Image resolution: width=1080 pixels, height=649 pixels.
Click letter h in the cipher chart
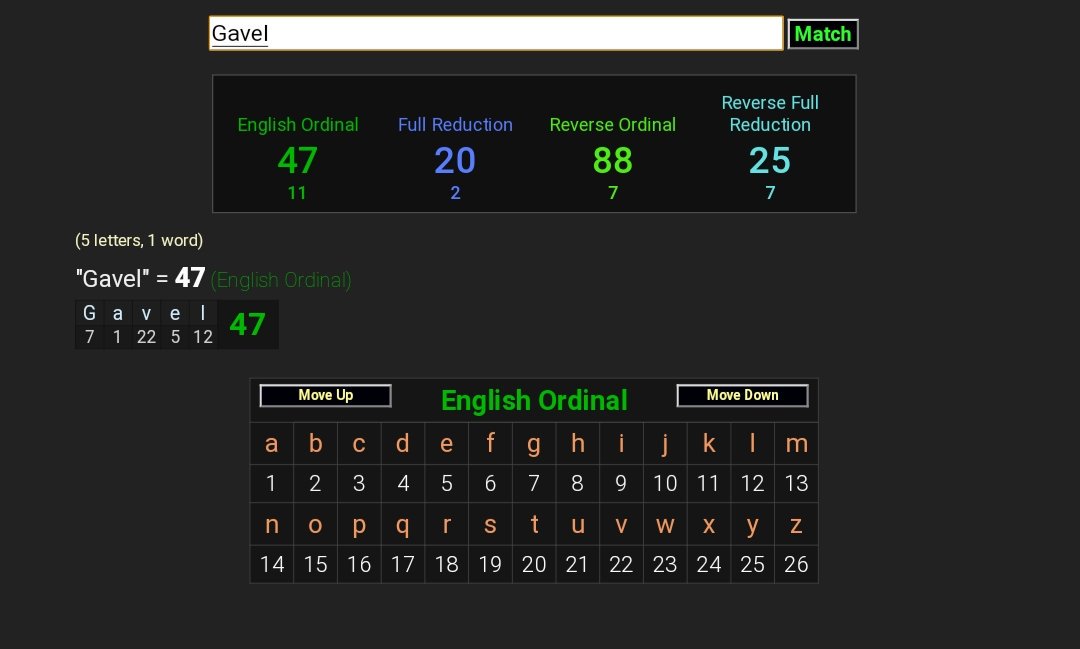[x=577, y=444]
